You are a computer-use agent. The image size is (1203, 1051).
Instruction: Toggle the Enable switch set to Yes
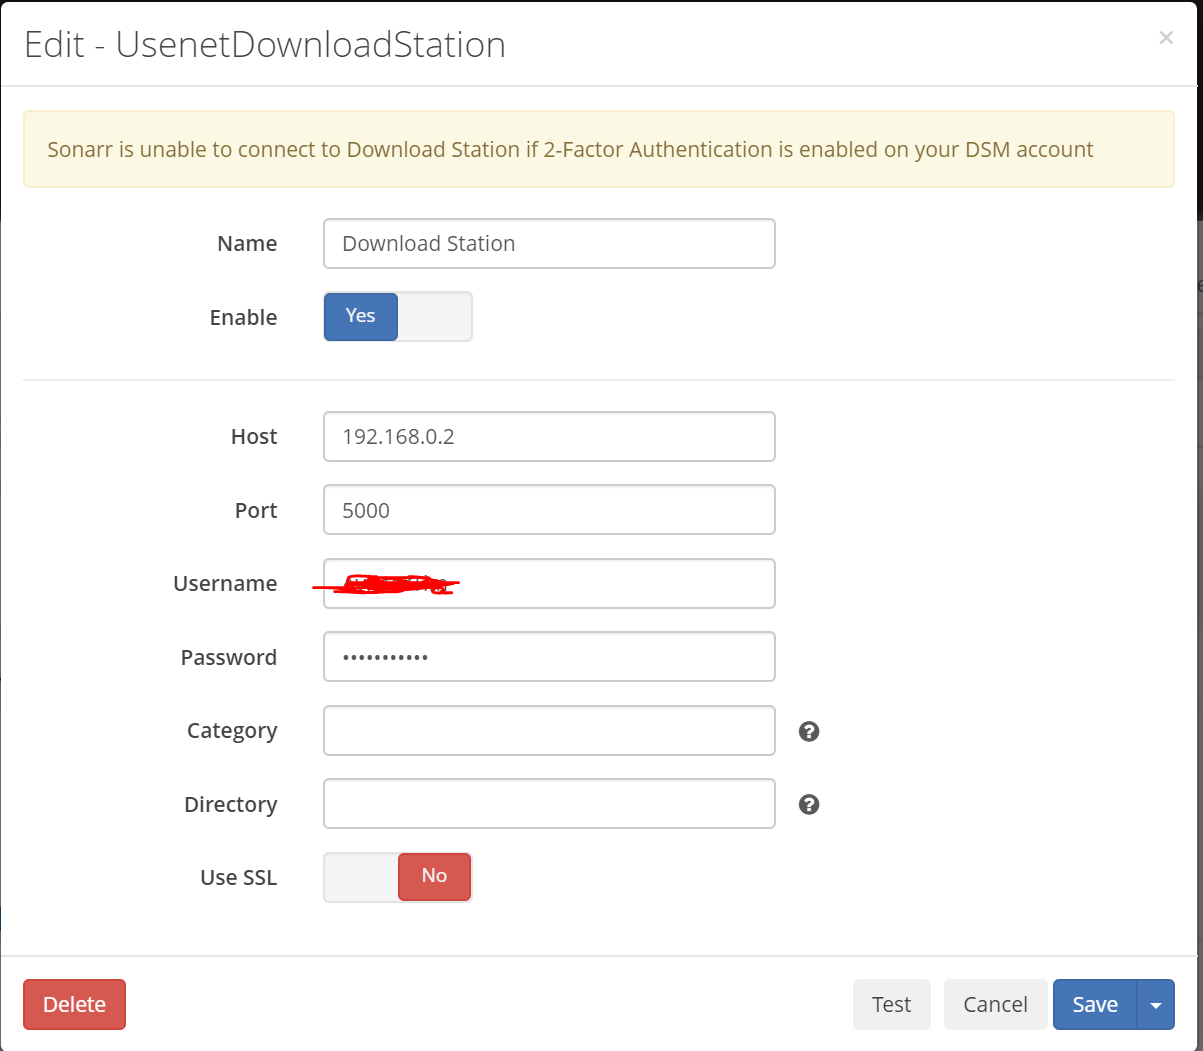398,316
